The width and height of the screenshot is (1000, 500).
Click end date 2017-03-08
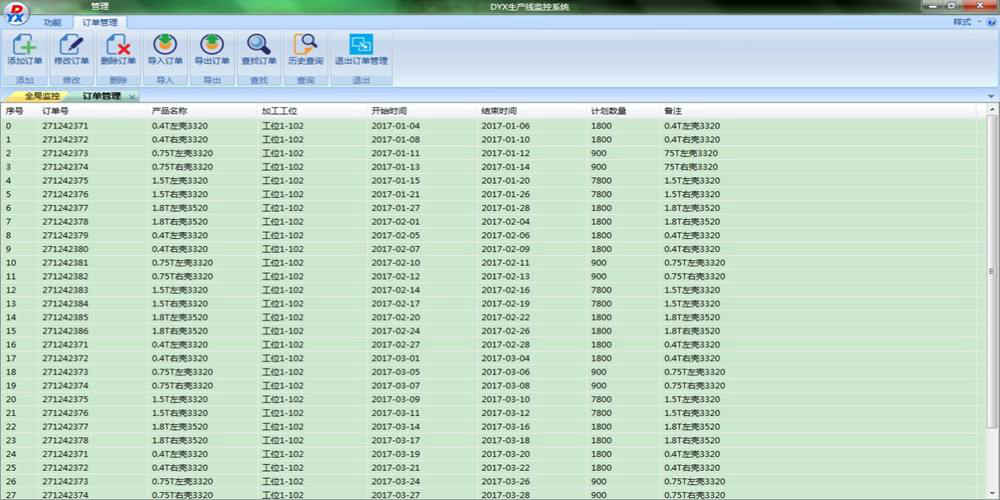click(506, 386)
